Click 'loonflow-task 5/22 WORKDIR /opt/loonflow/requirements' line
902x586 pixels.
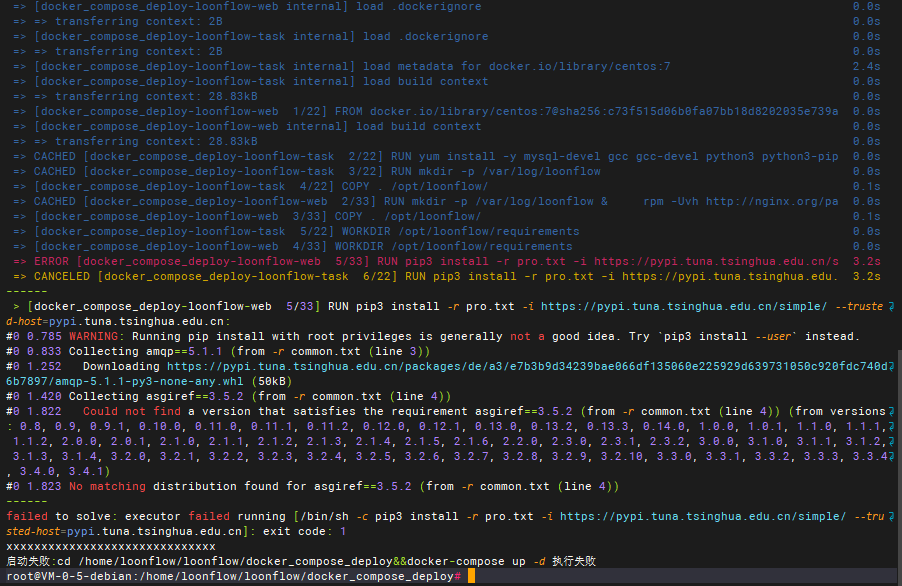pyautogui.click(x=446, y=231)
